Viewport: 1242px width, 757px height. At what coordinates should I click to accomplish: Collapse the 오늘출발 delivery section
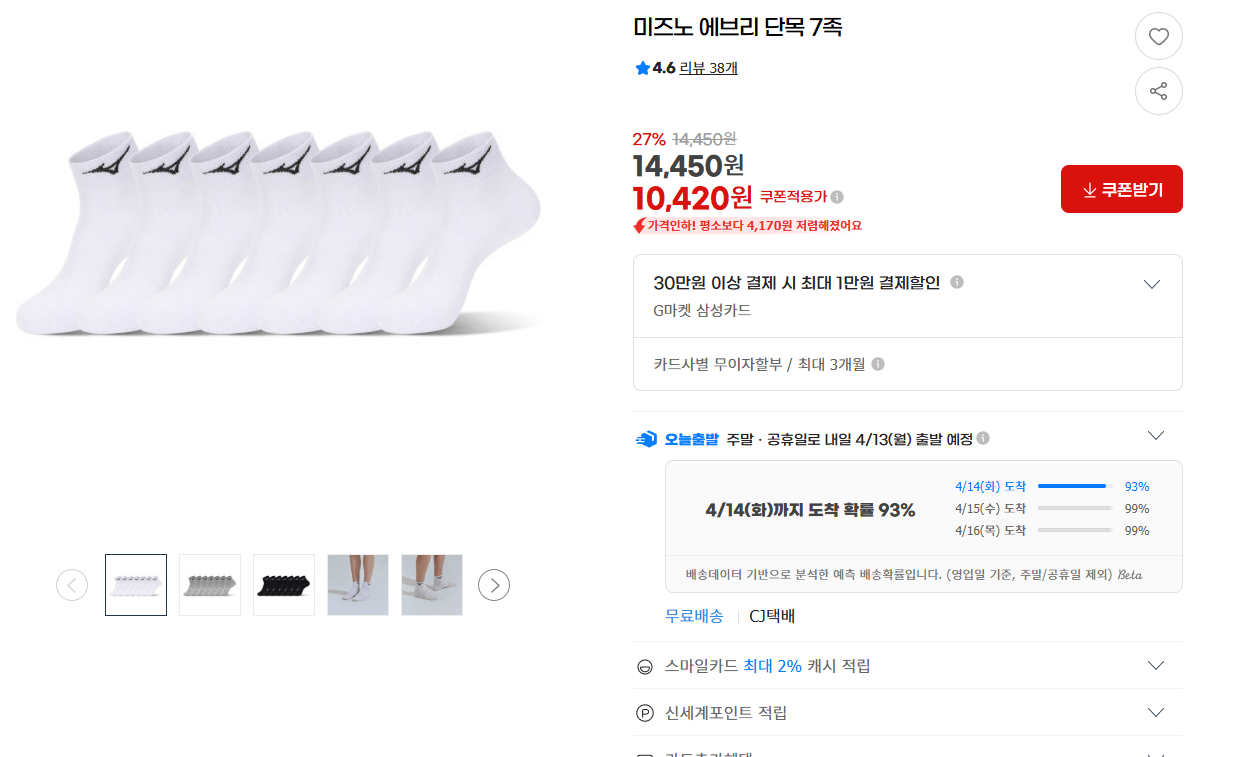click(x=1156, y=435)
